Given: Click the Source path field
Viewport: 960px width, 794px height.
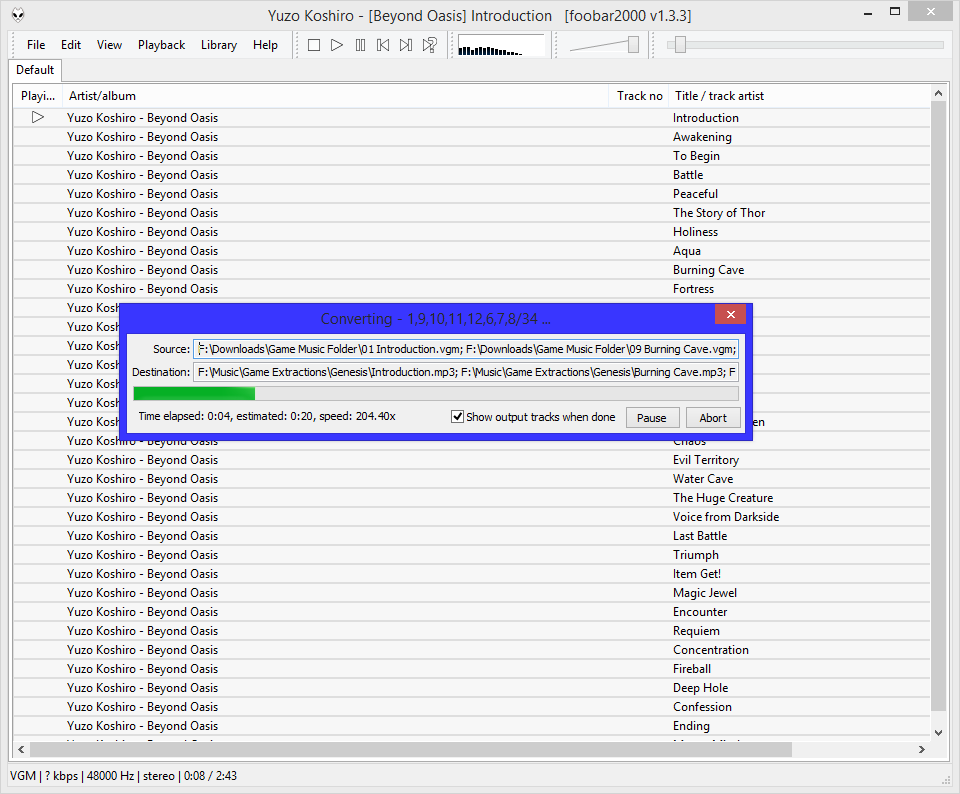Looking at the screenshot, I should tap(465, 349).
